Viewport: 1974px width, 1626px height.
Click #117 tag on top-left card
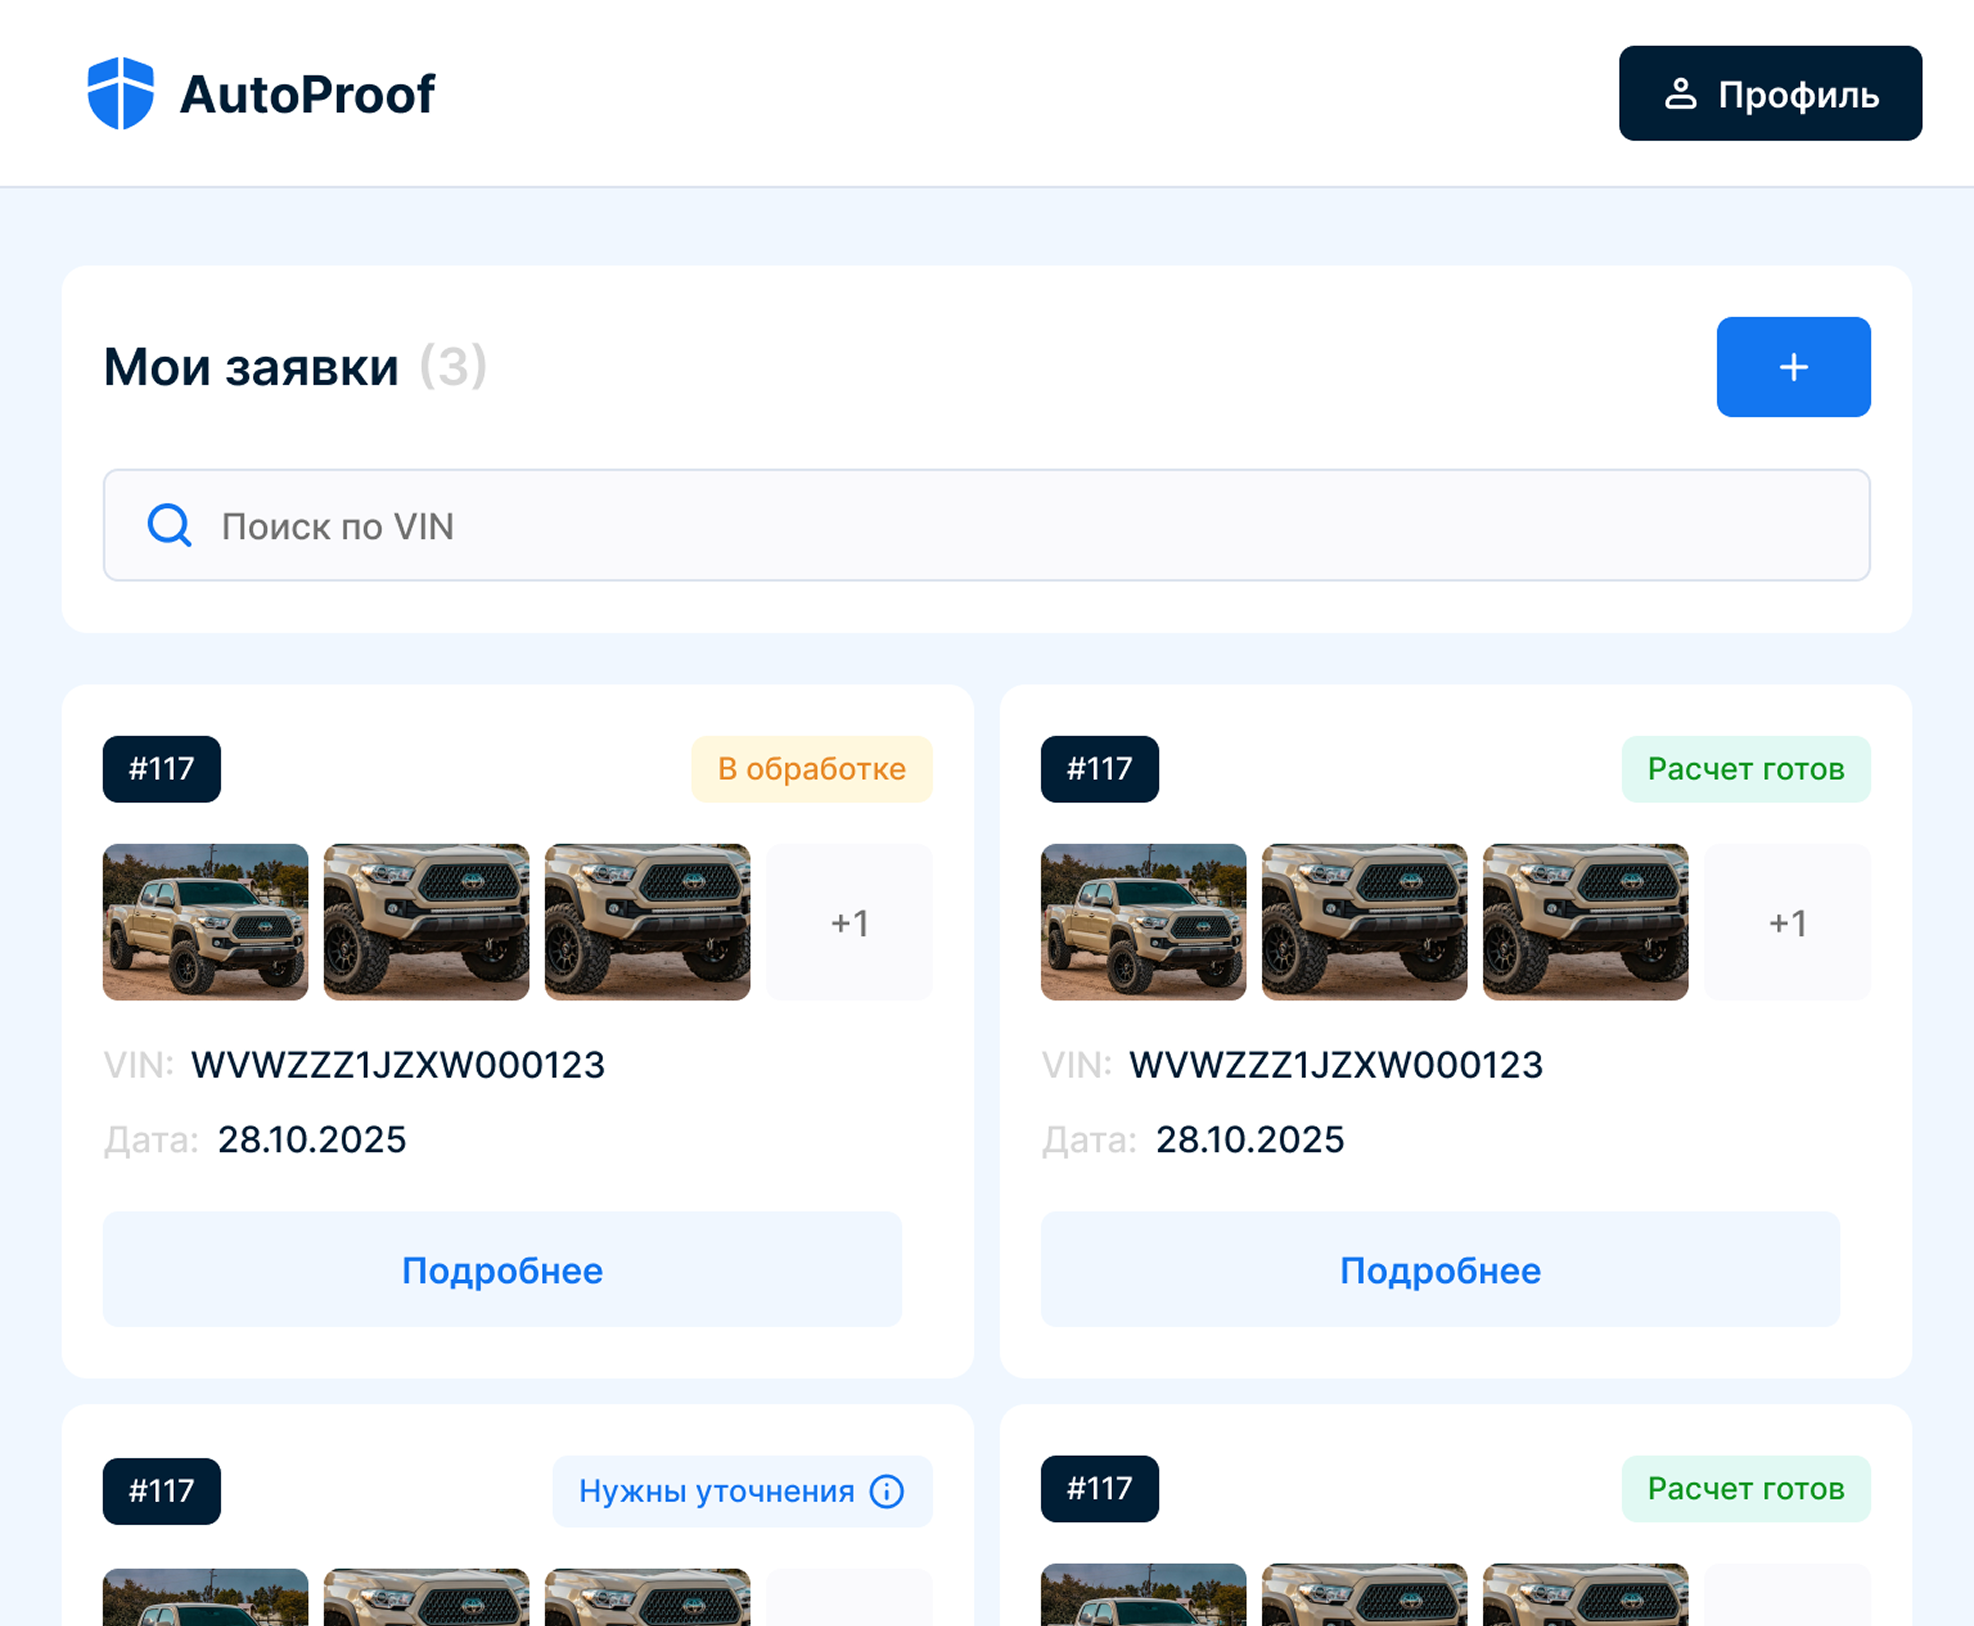click(161, 769)
